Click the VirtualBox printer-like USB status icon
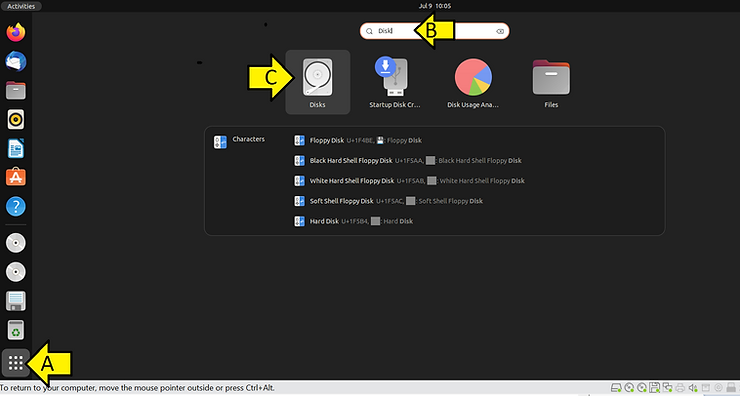The width and height of the screenshot is (740, 396). pos(680,388)
